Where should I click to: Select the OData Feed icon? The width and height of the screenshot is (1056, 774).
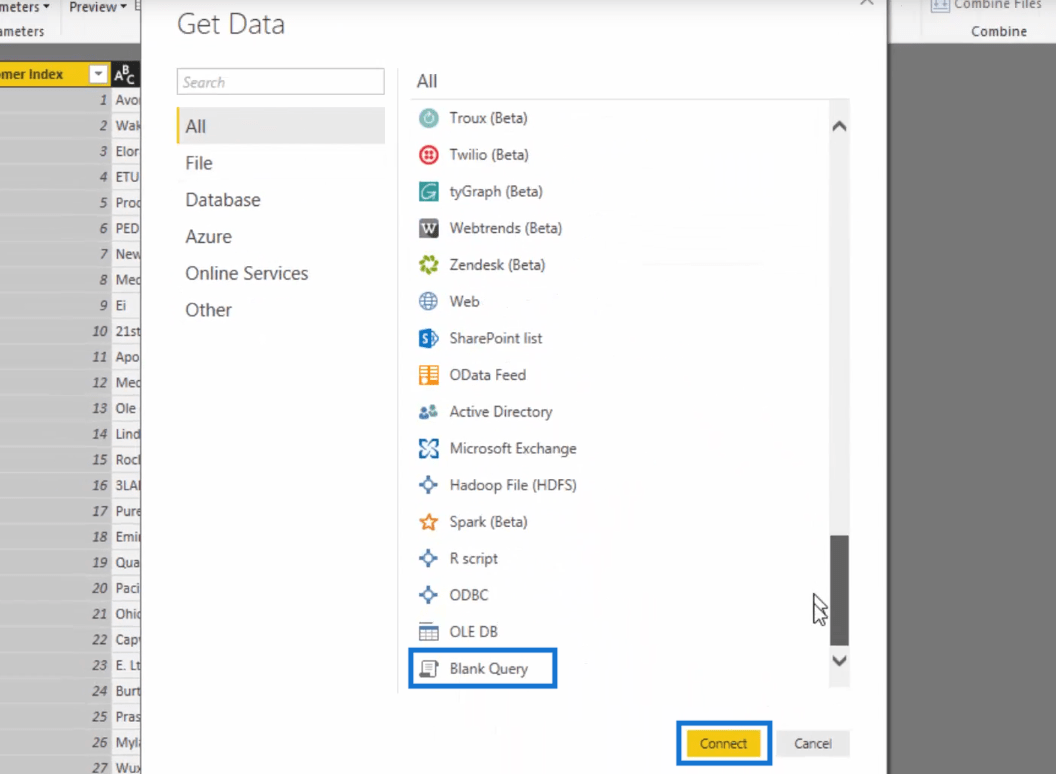tap(428, 375)
